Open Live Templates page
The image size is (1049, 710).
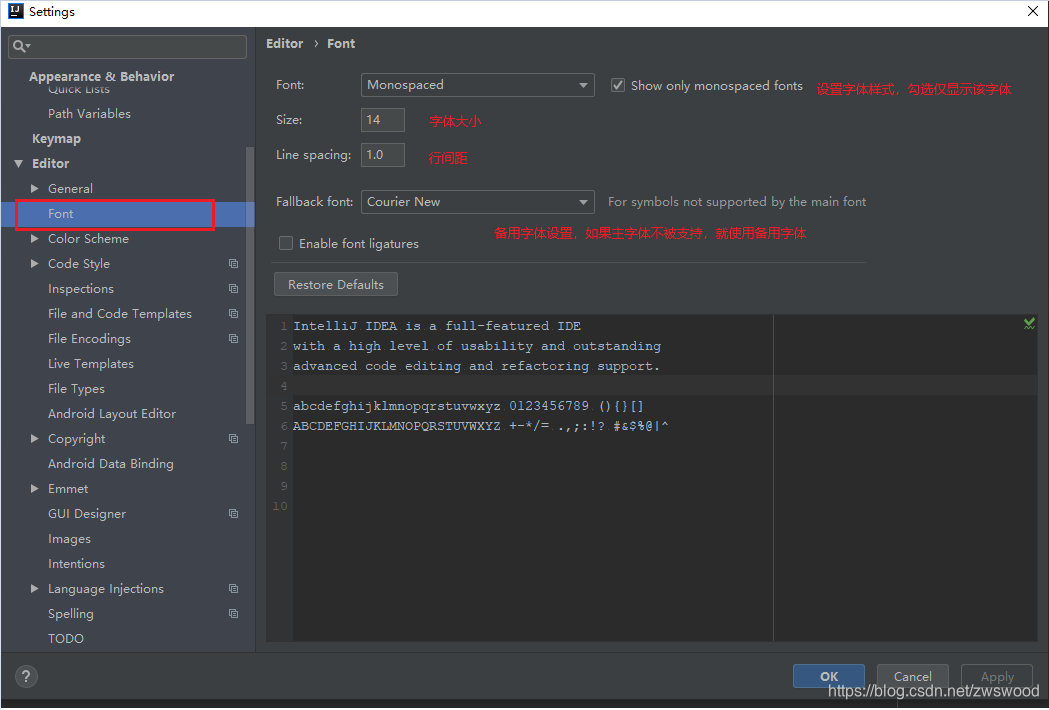[90, 364]
